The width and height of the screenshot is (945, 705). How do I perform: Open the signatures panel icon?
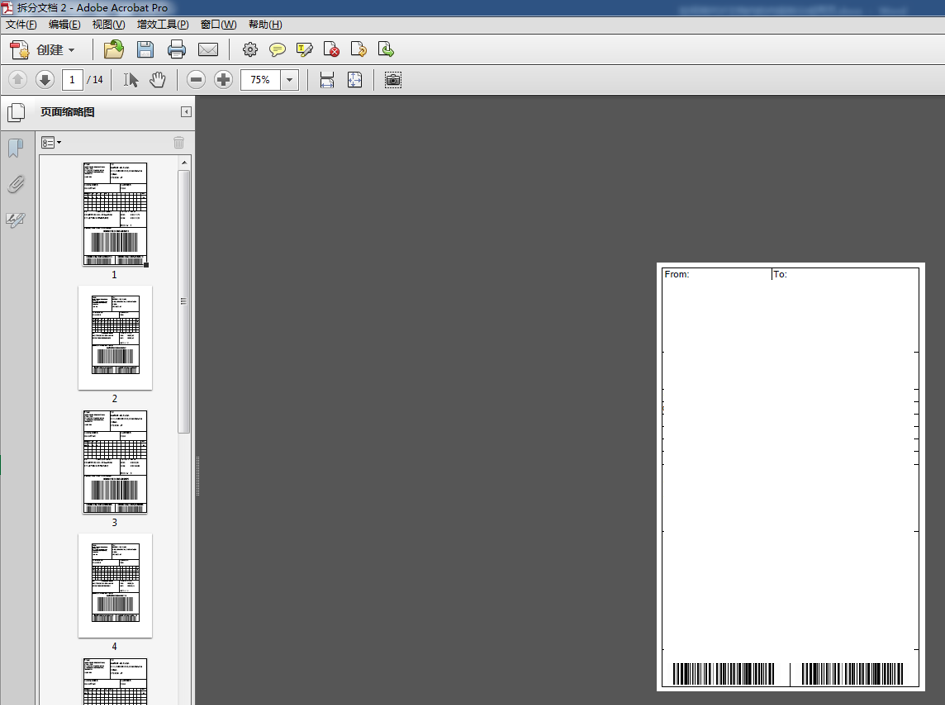pyautogui.click(x=16, y=220)
